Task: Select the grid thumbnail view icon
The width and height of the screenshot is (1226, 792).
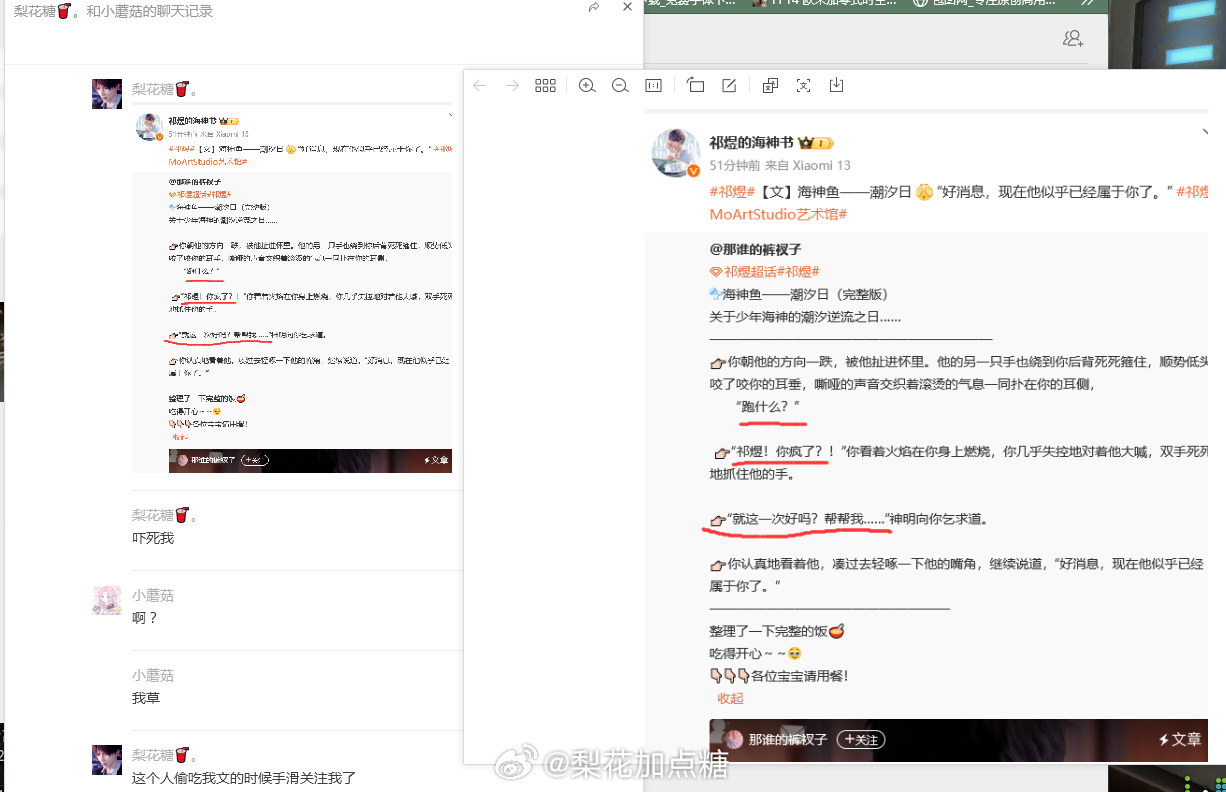Action: (x=545, y=85)
